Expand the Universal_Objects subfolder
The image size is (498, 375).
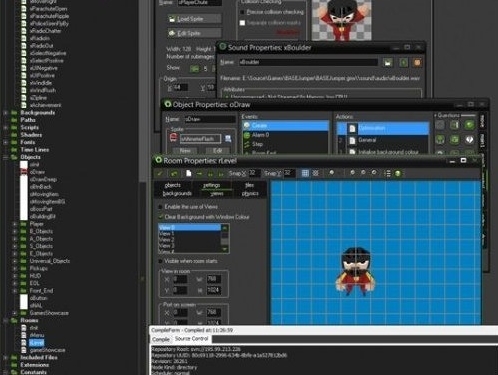[15, 261]
